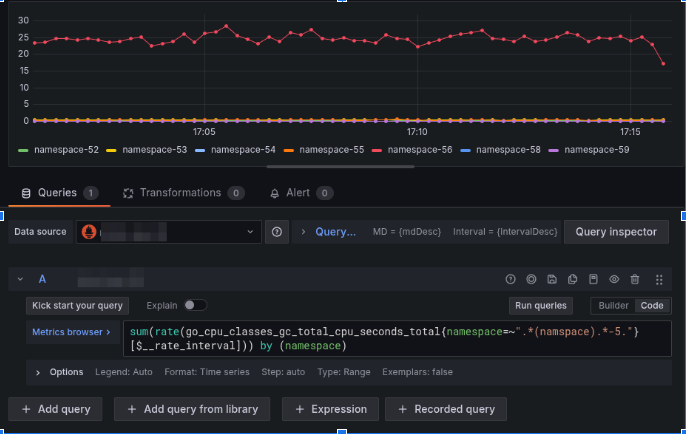Delete query A with the trash icon
The height and width of the screenshot is (434, 686).
point(635,280)
